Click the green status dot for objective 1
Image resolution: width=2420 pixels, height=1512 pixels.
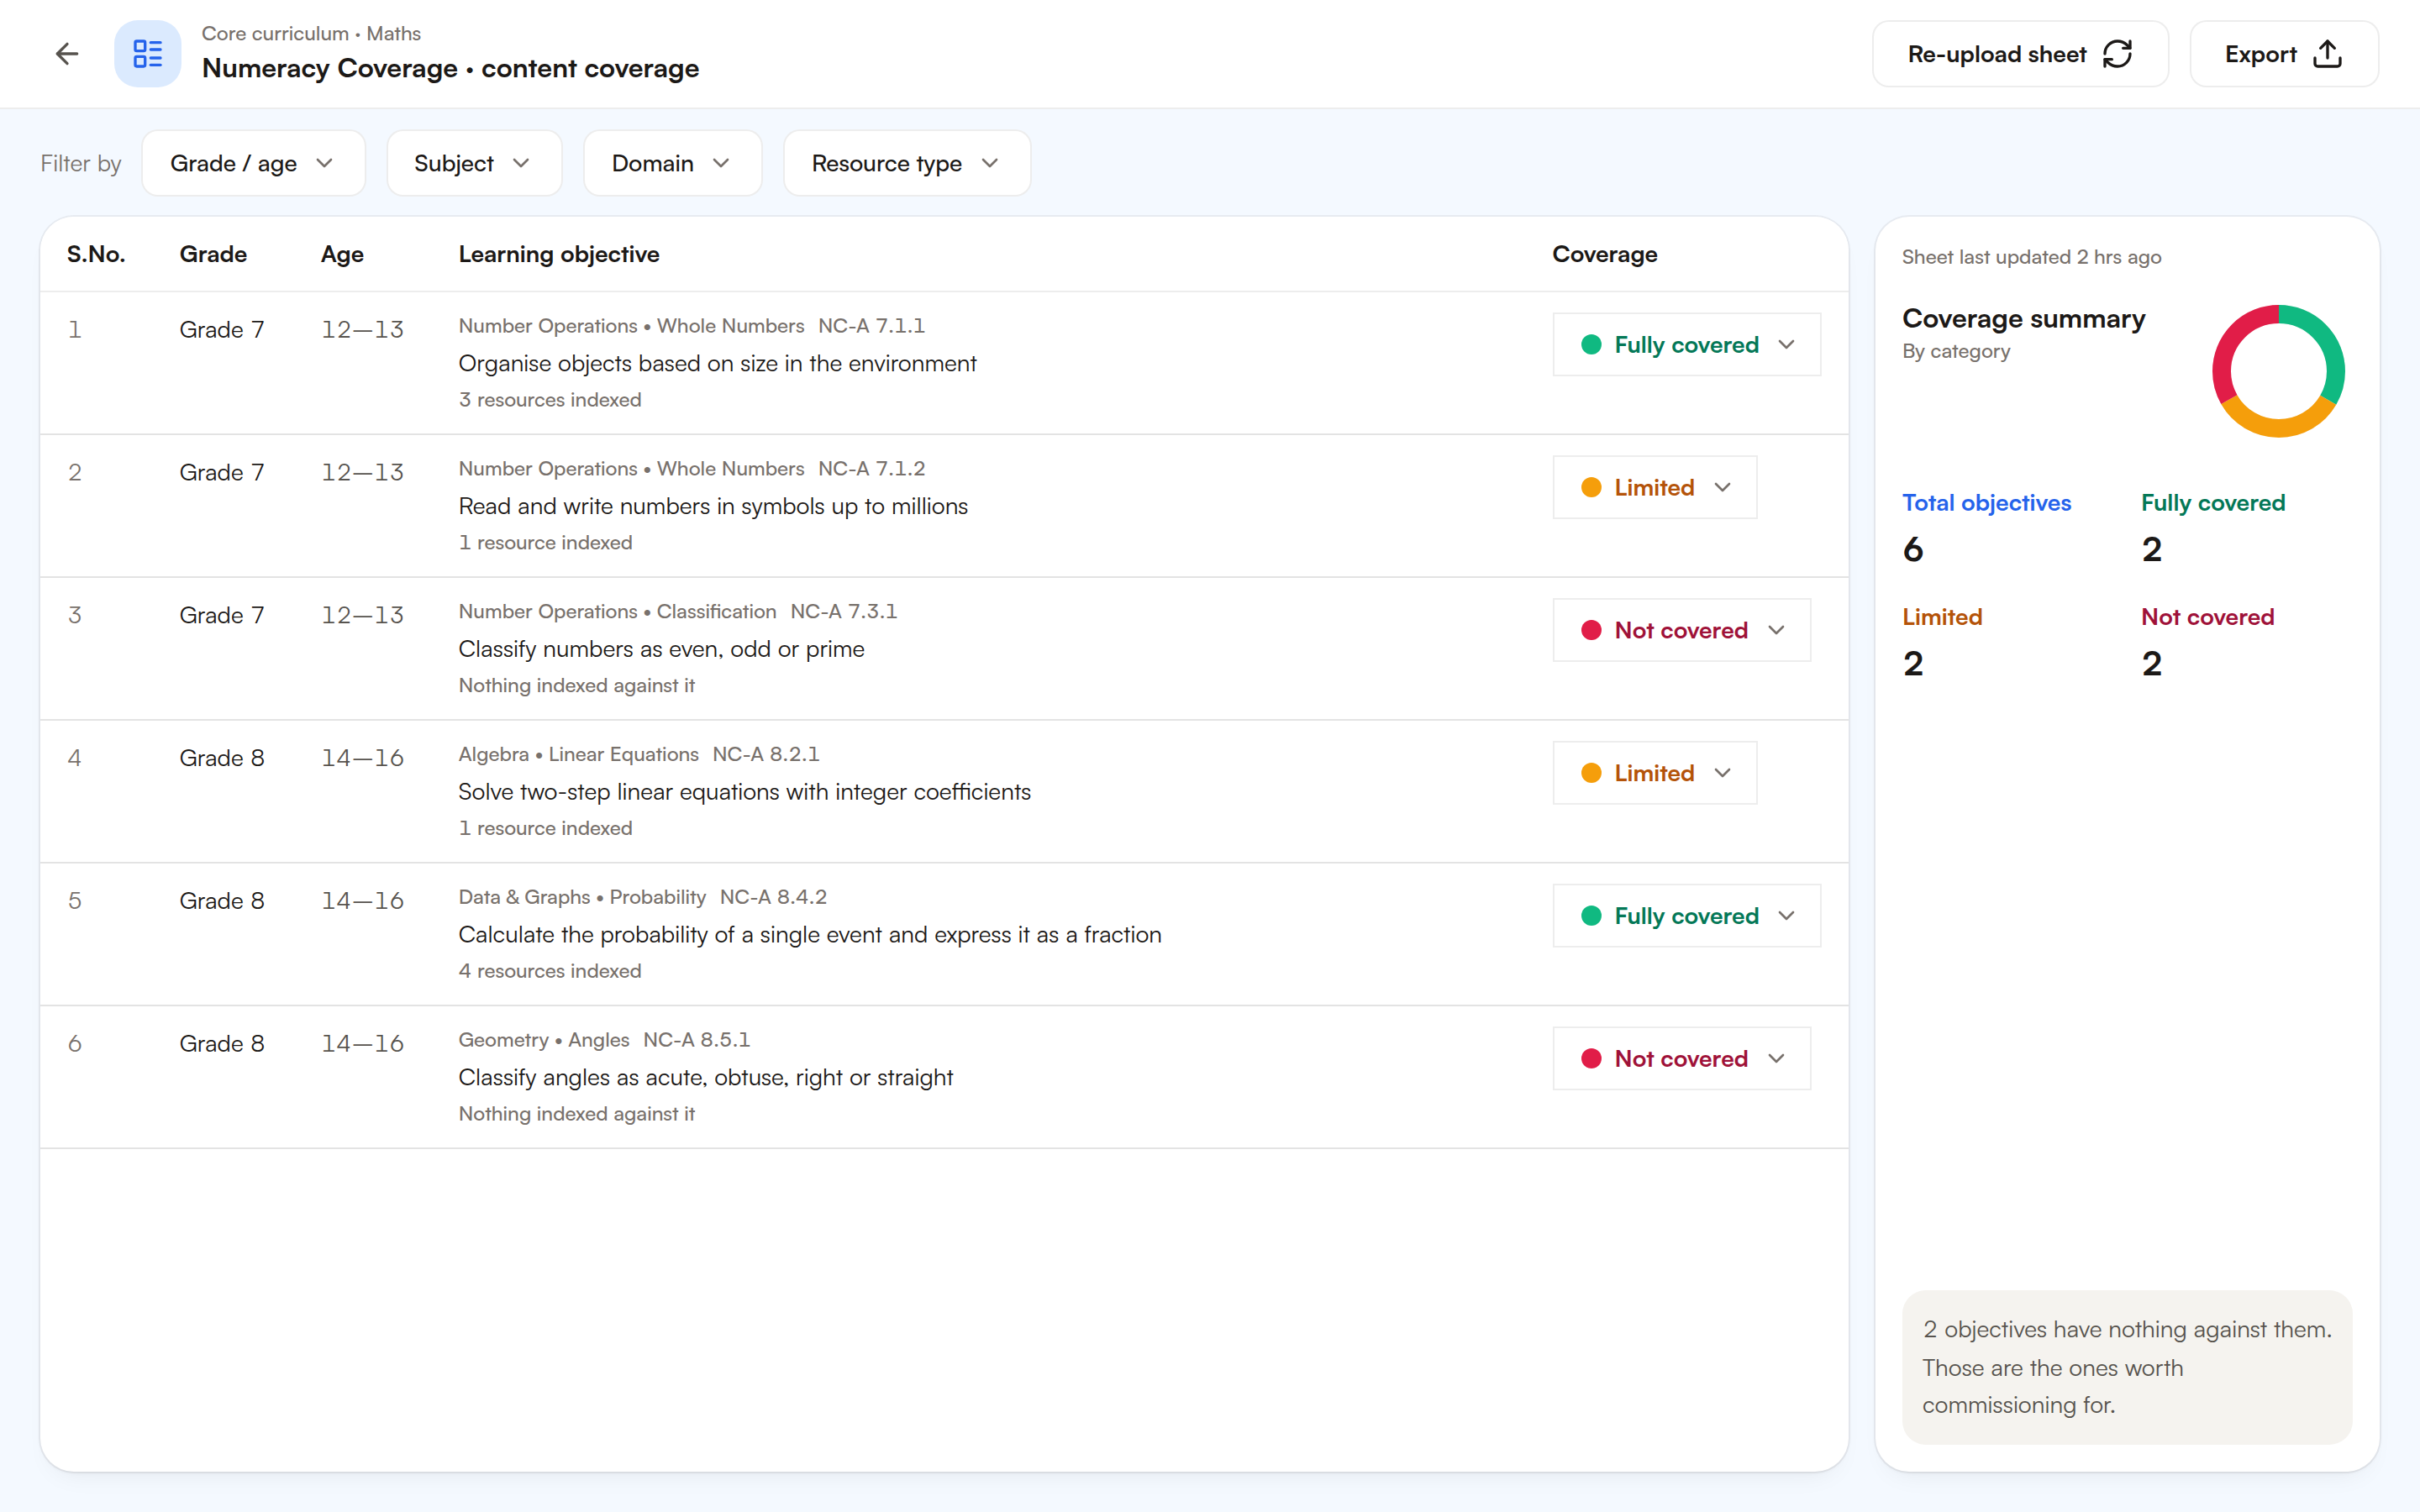pyautogui.click(x=1591, y=345)
